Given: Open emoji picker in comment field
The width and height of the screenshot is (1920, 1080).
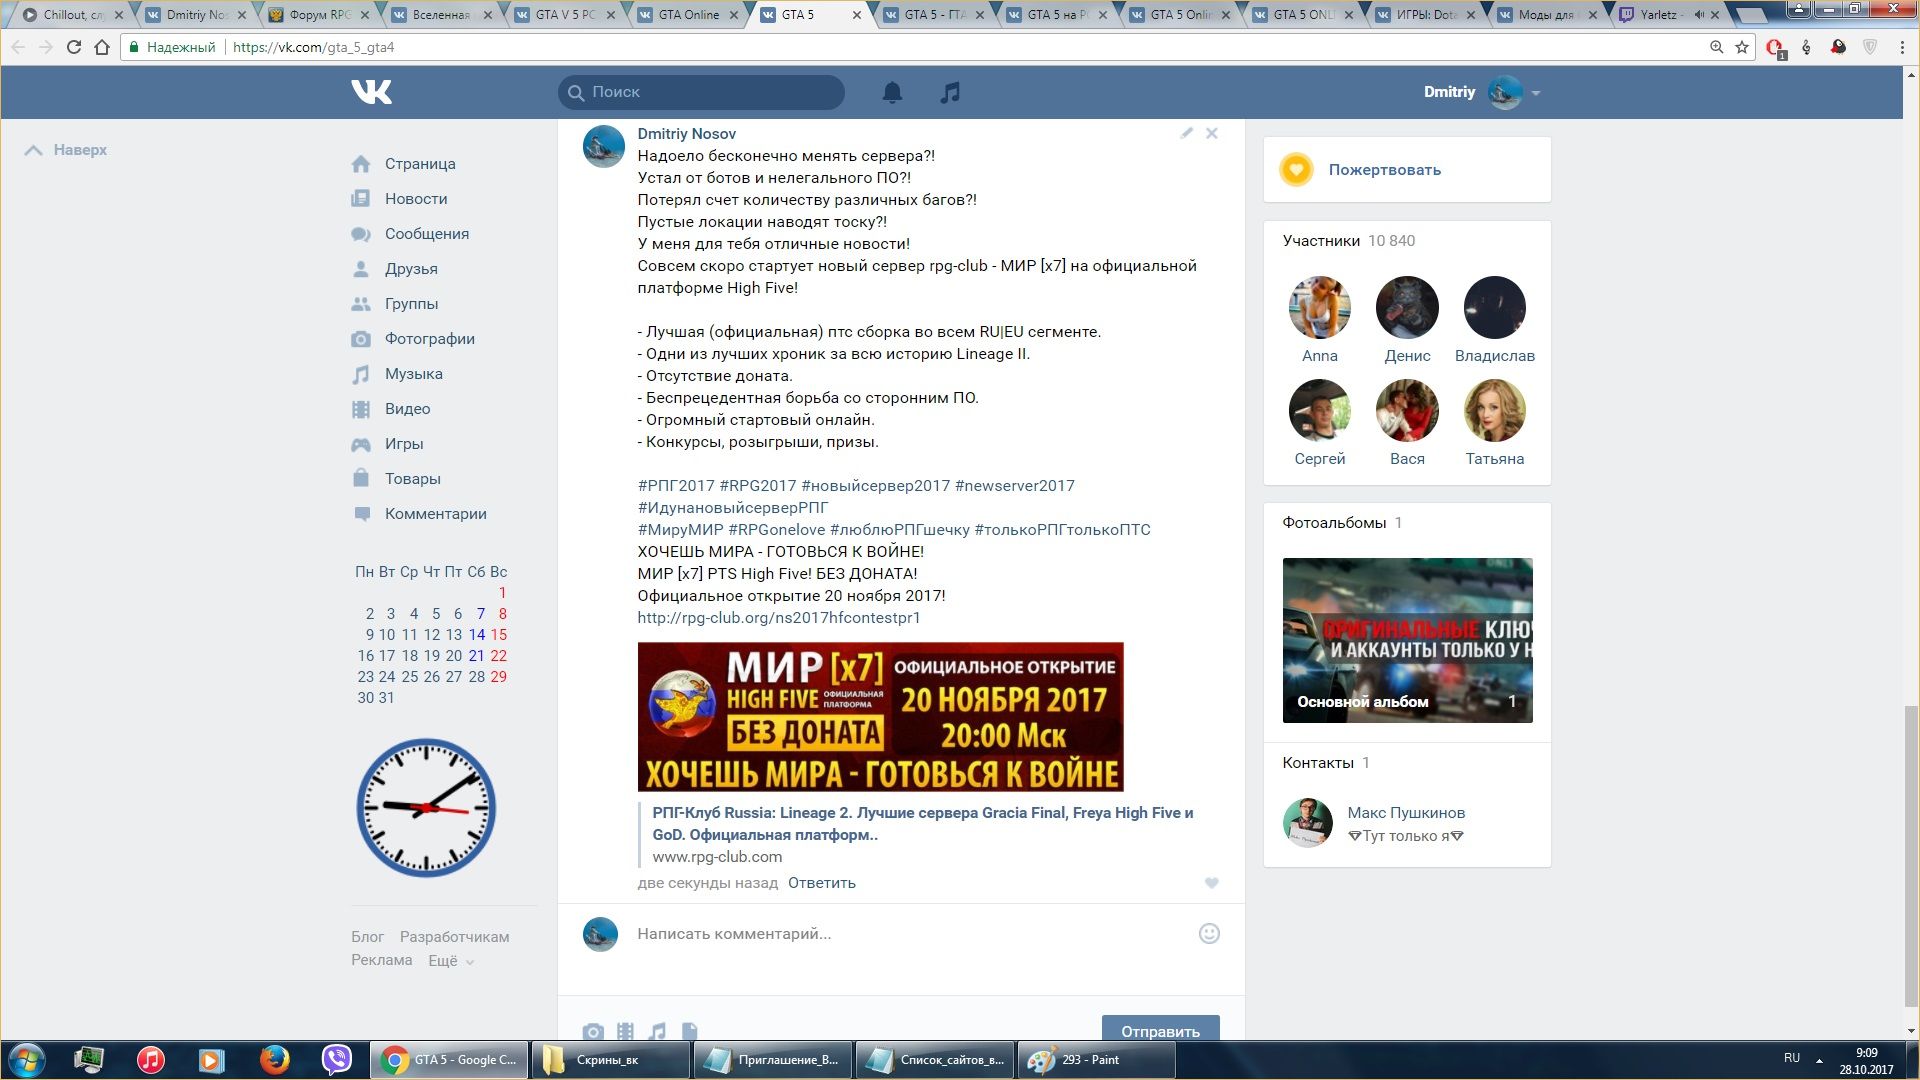Looking at the screenshot, I should 1209,934.
